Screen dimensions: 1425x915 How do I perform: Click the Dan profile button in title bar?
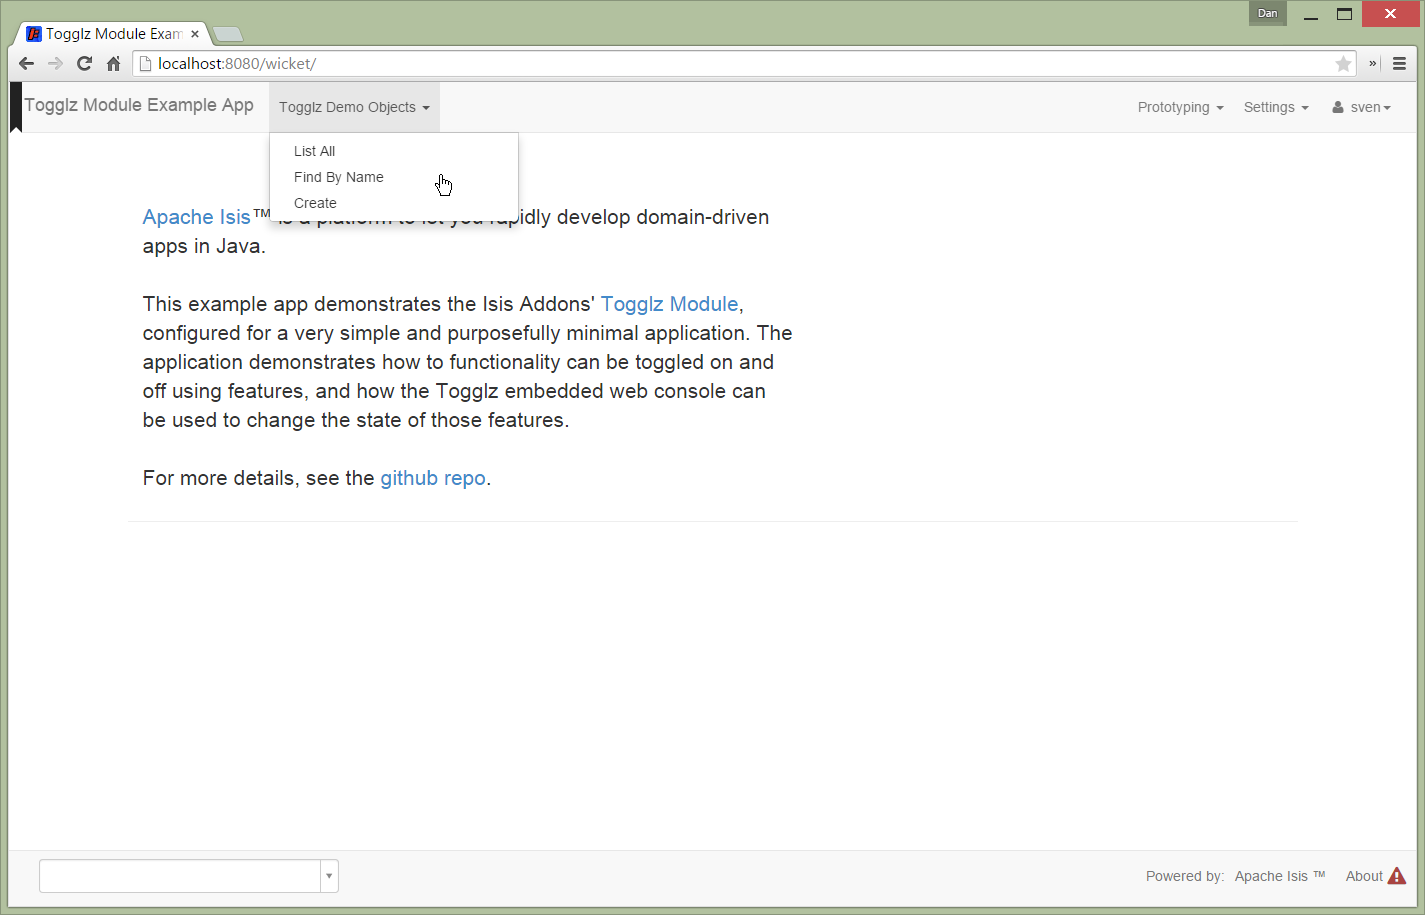click(x=1267, y=13)
